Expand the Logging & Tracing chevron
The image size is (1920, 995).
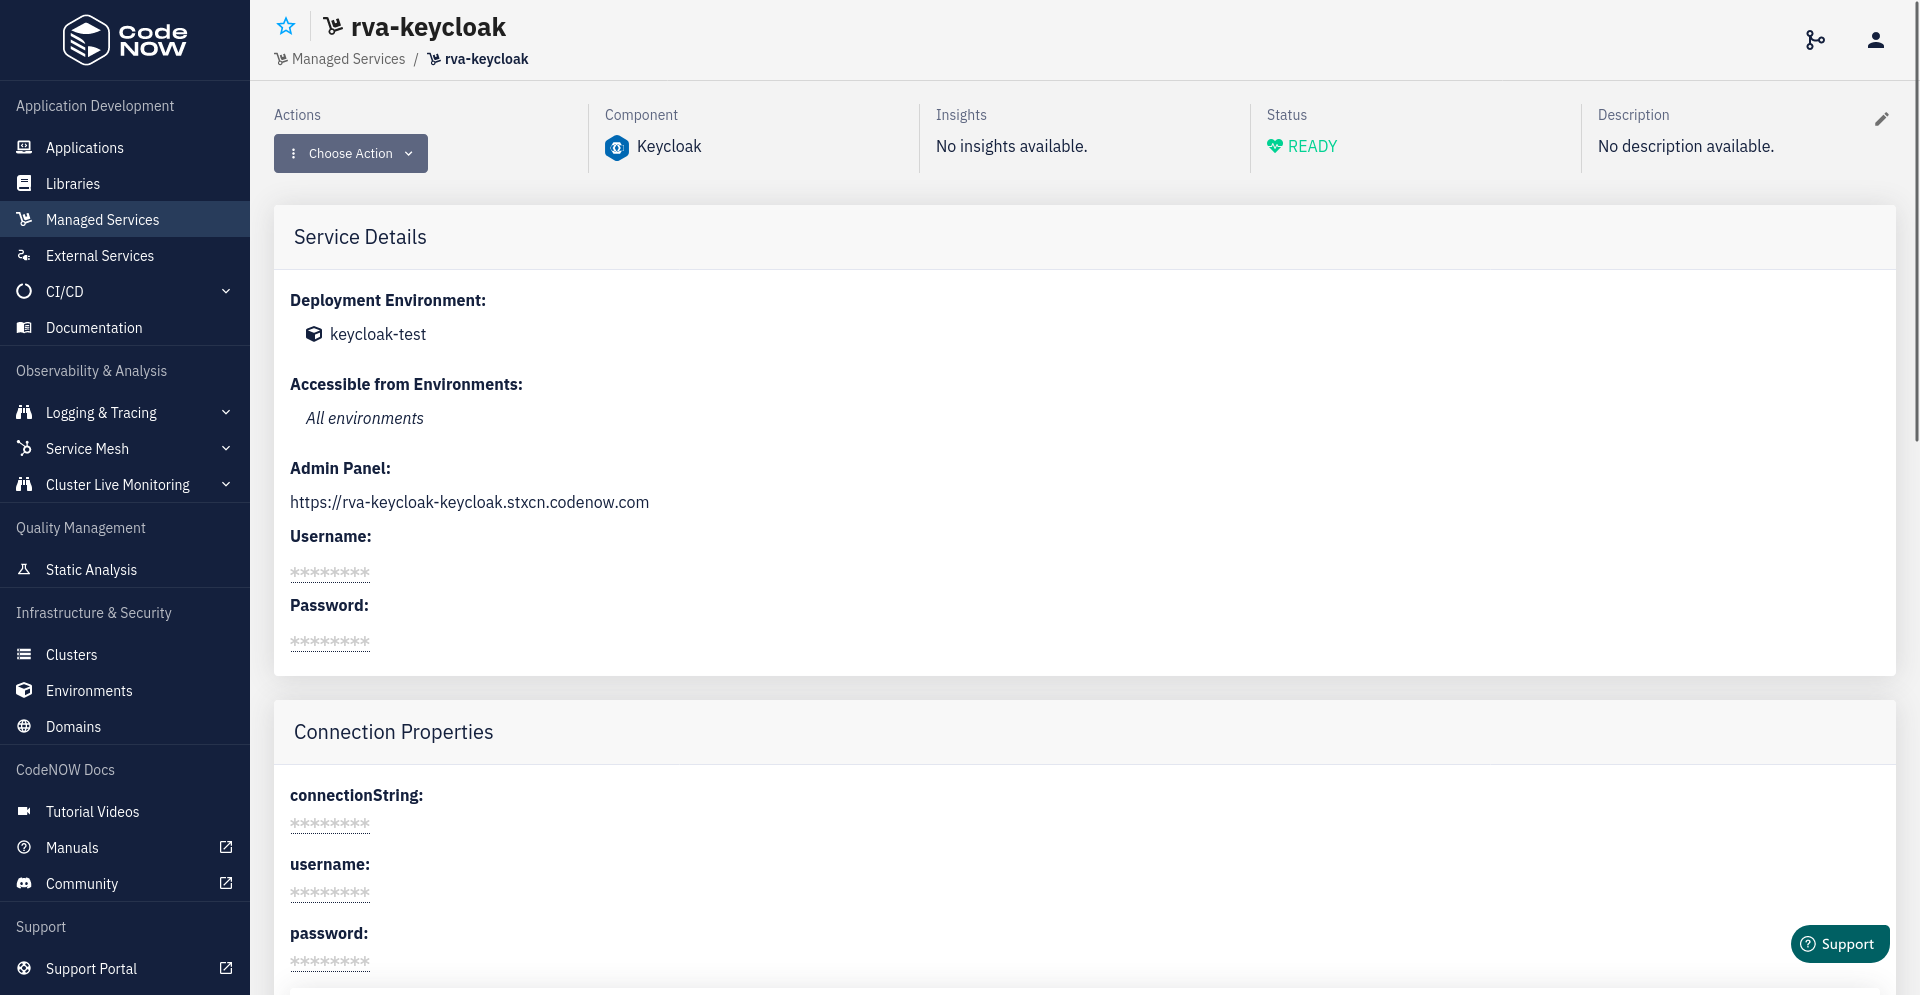click(226, 412)
